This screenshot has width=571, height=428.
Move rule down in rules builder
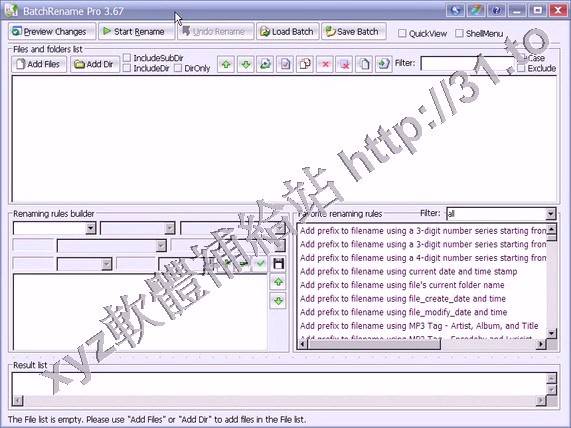coord(278,301)
